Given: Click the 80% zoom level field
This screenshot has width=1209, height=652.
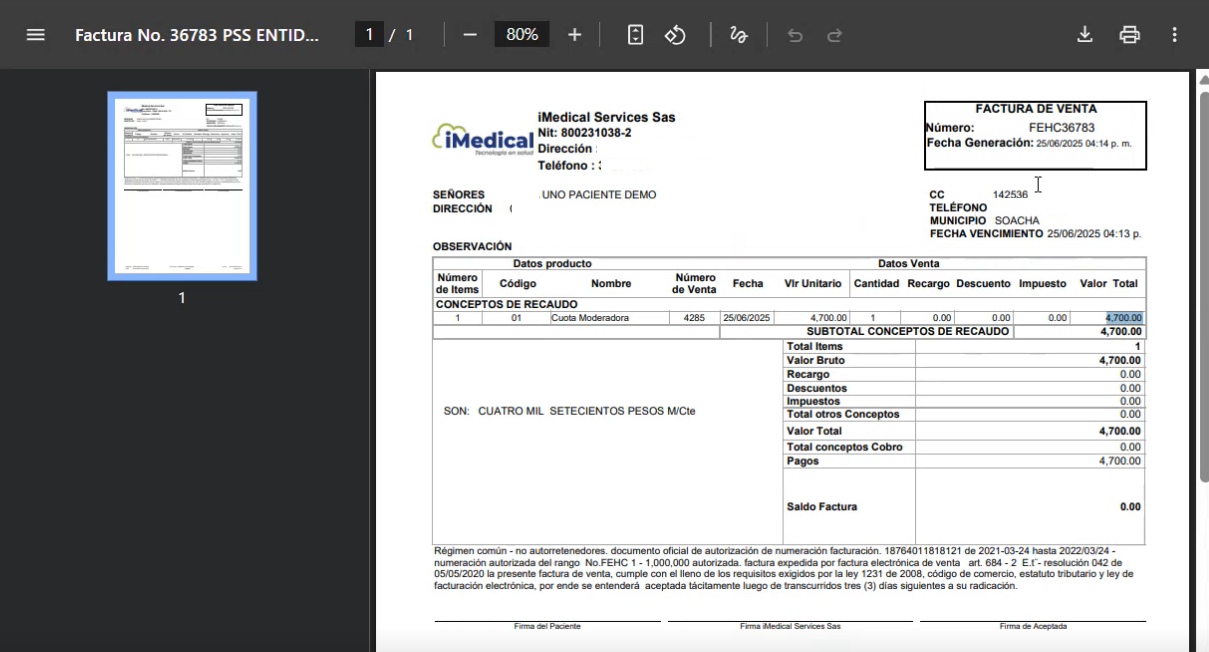Looking at the screenshot, I should pyautogui.click(x=522, y=34).
